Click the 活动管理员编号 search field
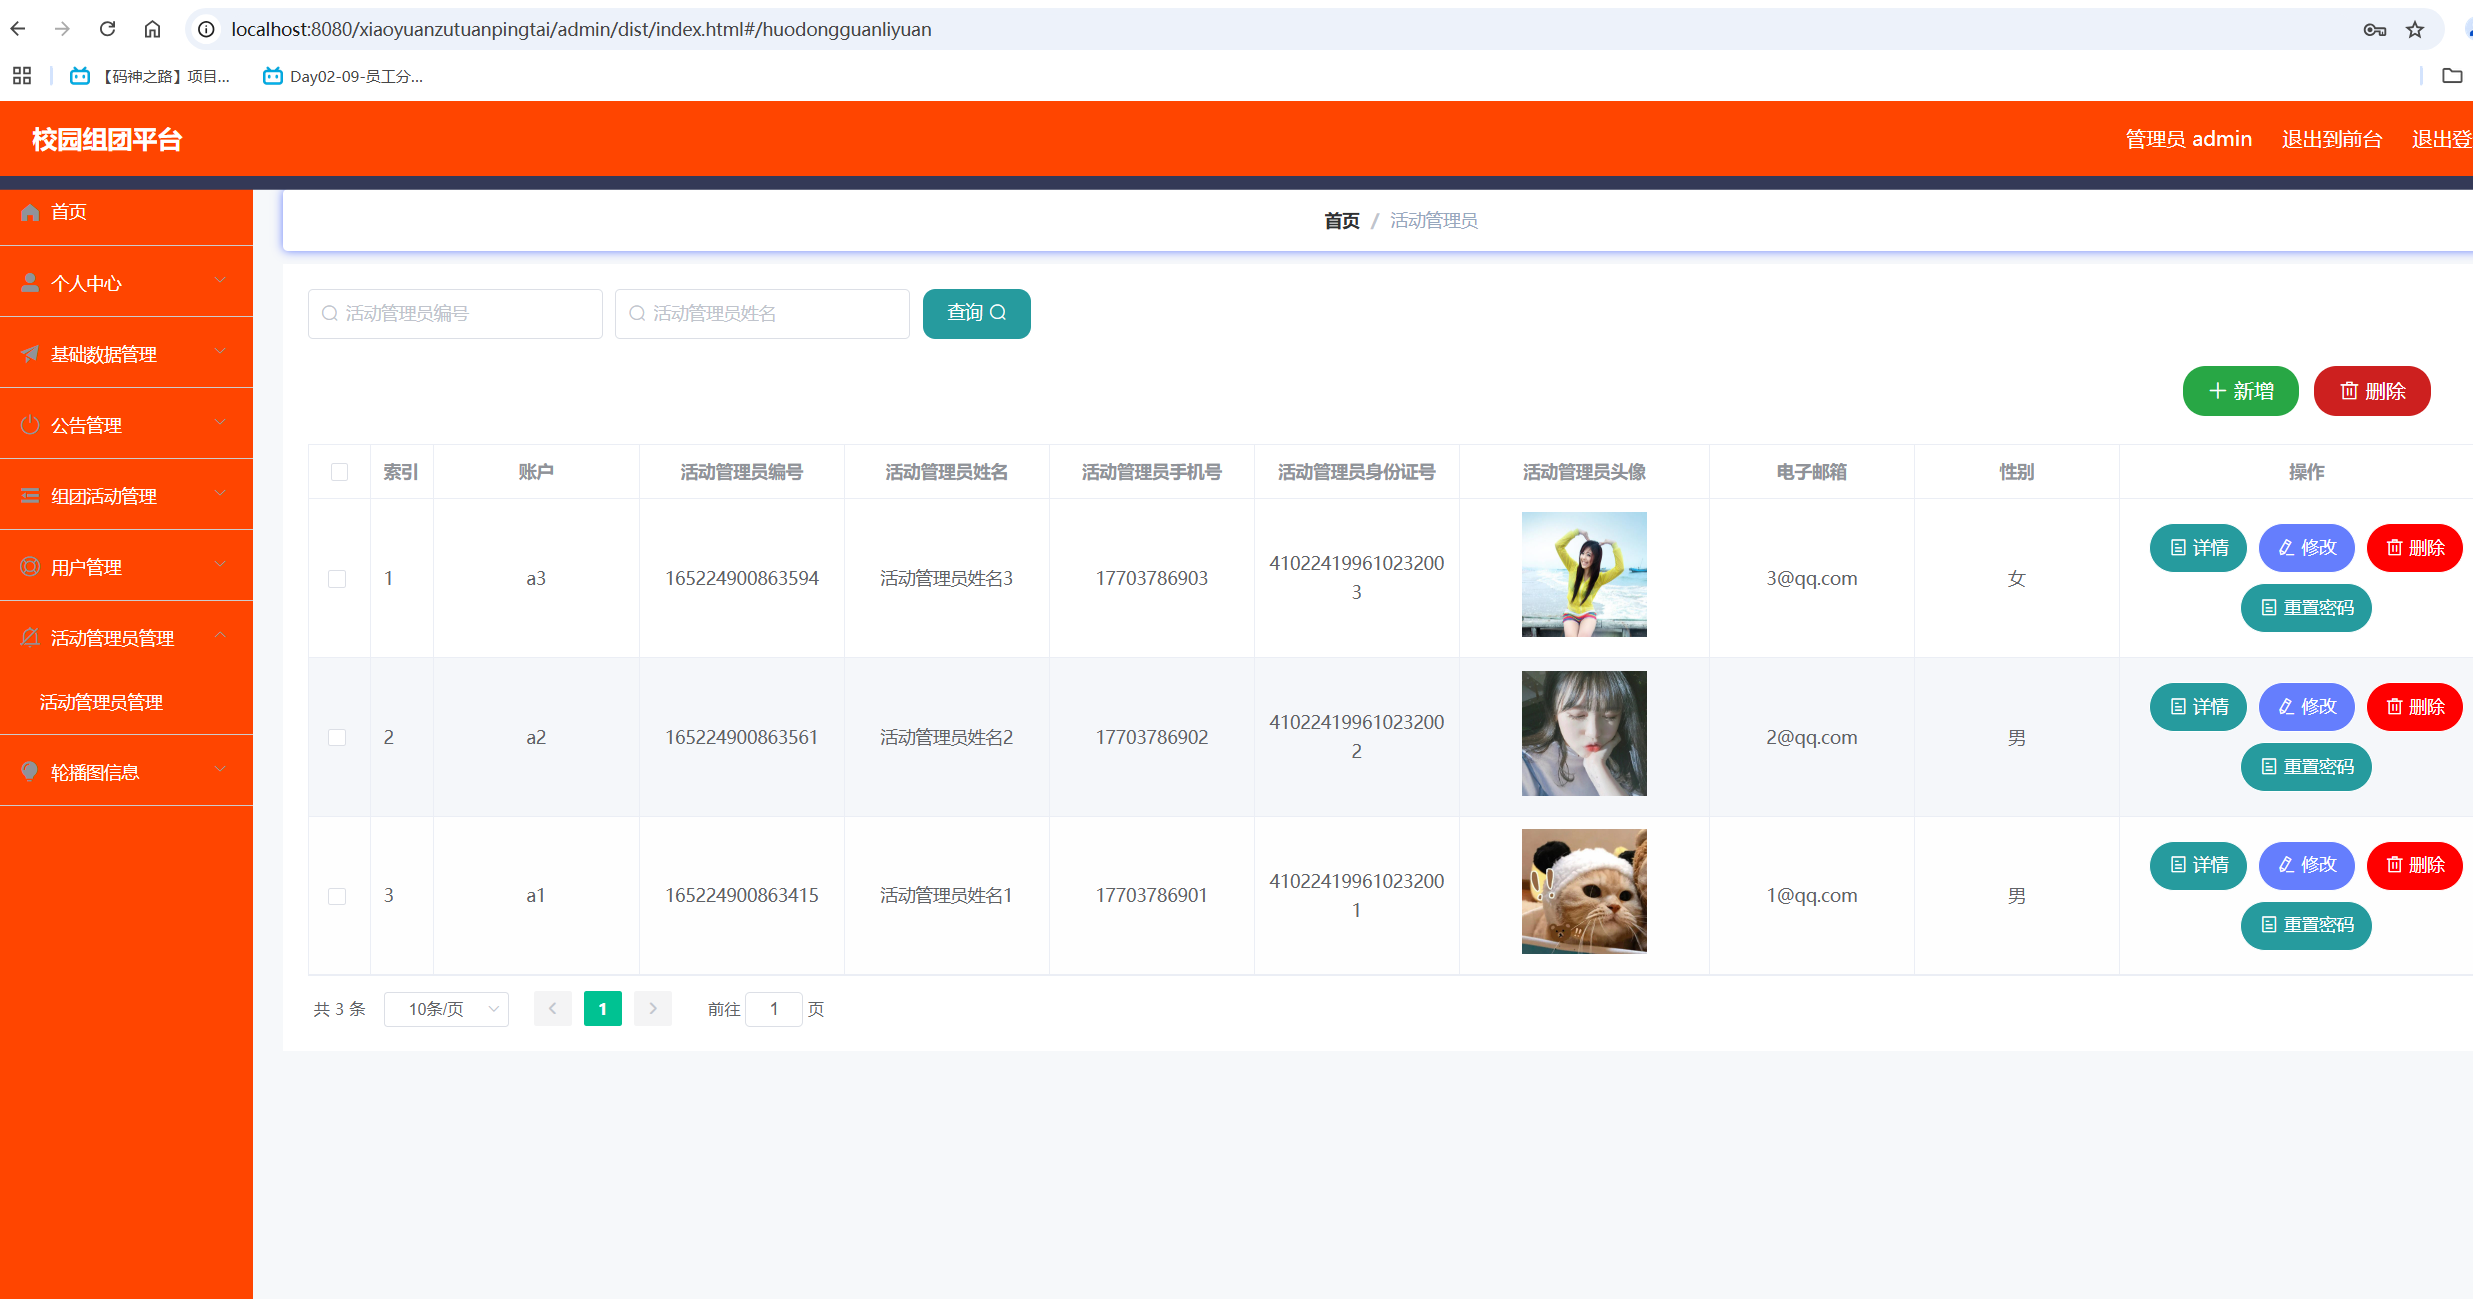The width and height of the screenshot is (2473, 1299). click(455, 314)
